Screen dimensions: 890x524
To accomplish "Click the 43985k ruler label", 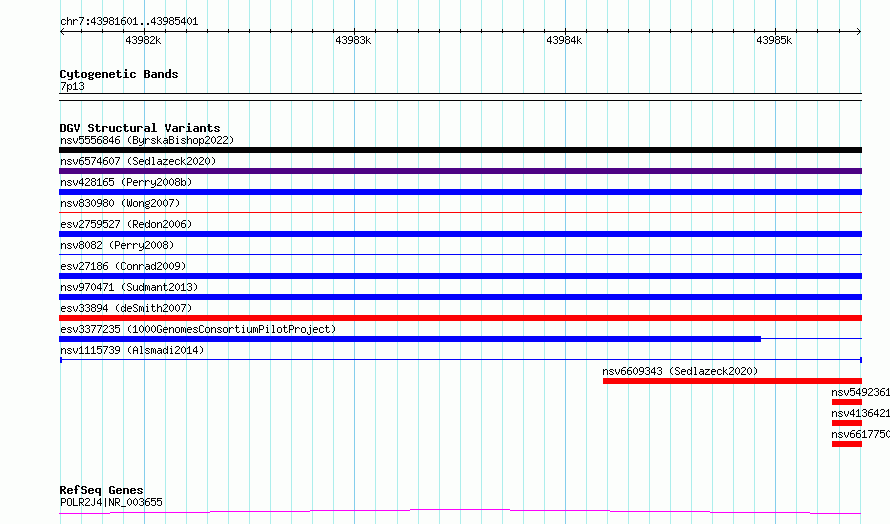I will click(x=774, y=40).
